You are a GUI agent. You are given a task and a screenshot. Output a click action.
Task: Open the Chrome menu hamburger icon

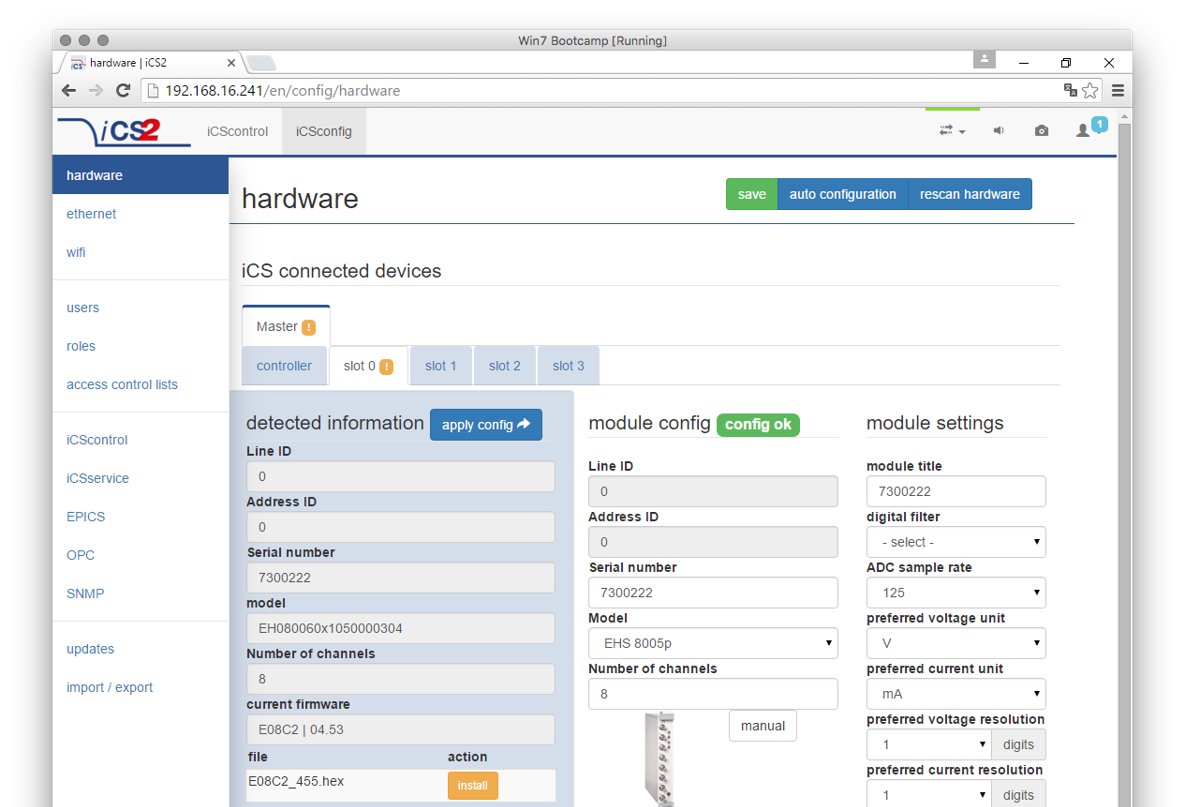1118,90
